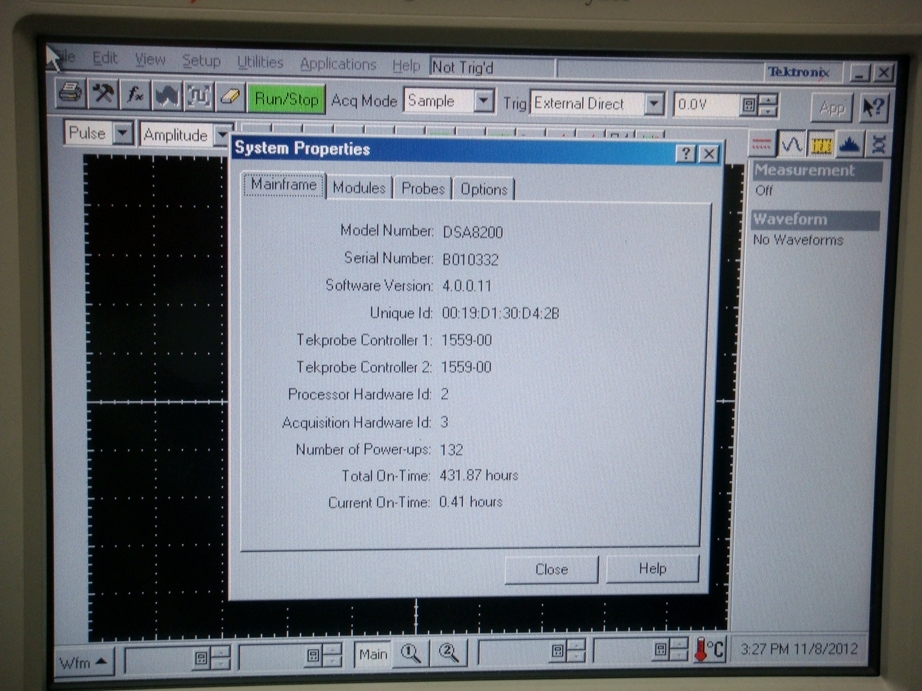
Task: Click the thermometer temperature compensation icon
Action: tap(710, 649)
